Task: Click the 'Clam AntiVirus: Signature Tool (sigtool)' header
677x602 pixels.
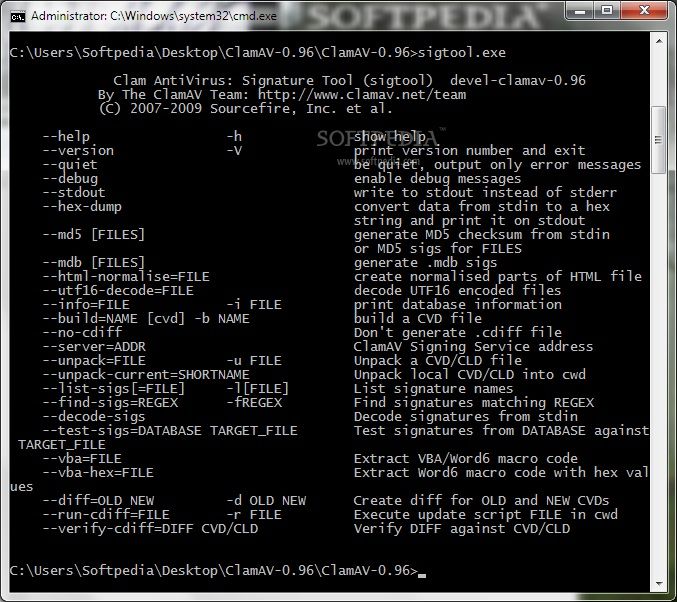Action: pos(273,81)
